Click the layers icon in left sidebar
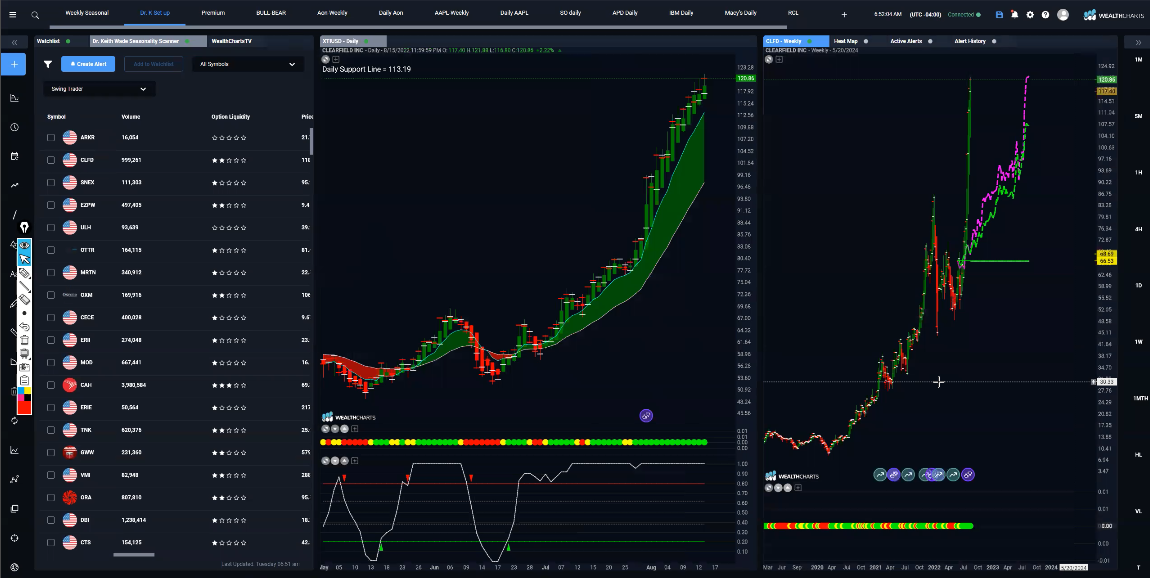The height and width of the screenshot is (578, 1150). [14, 508]
